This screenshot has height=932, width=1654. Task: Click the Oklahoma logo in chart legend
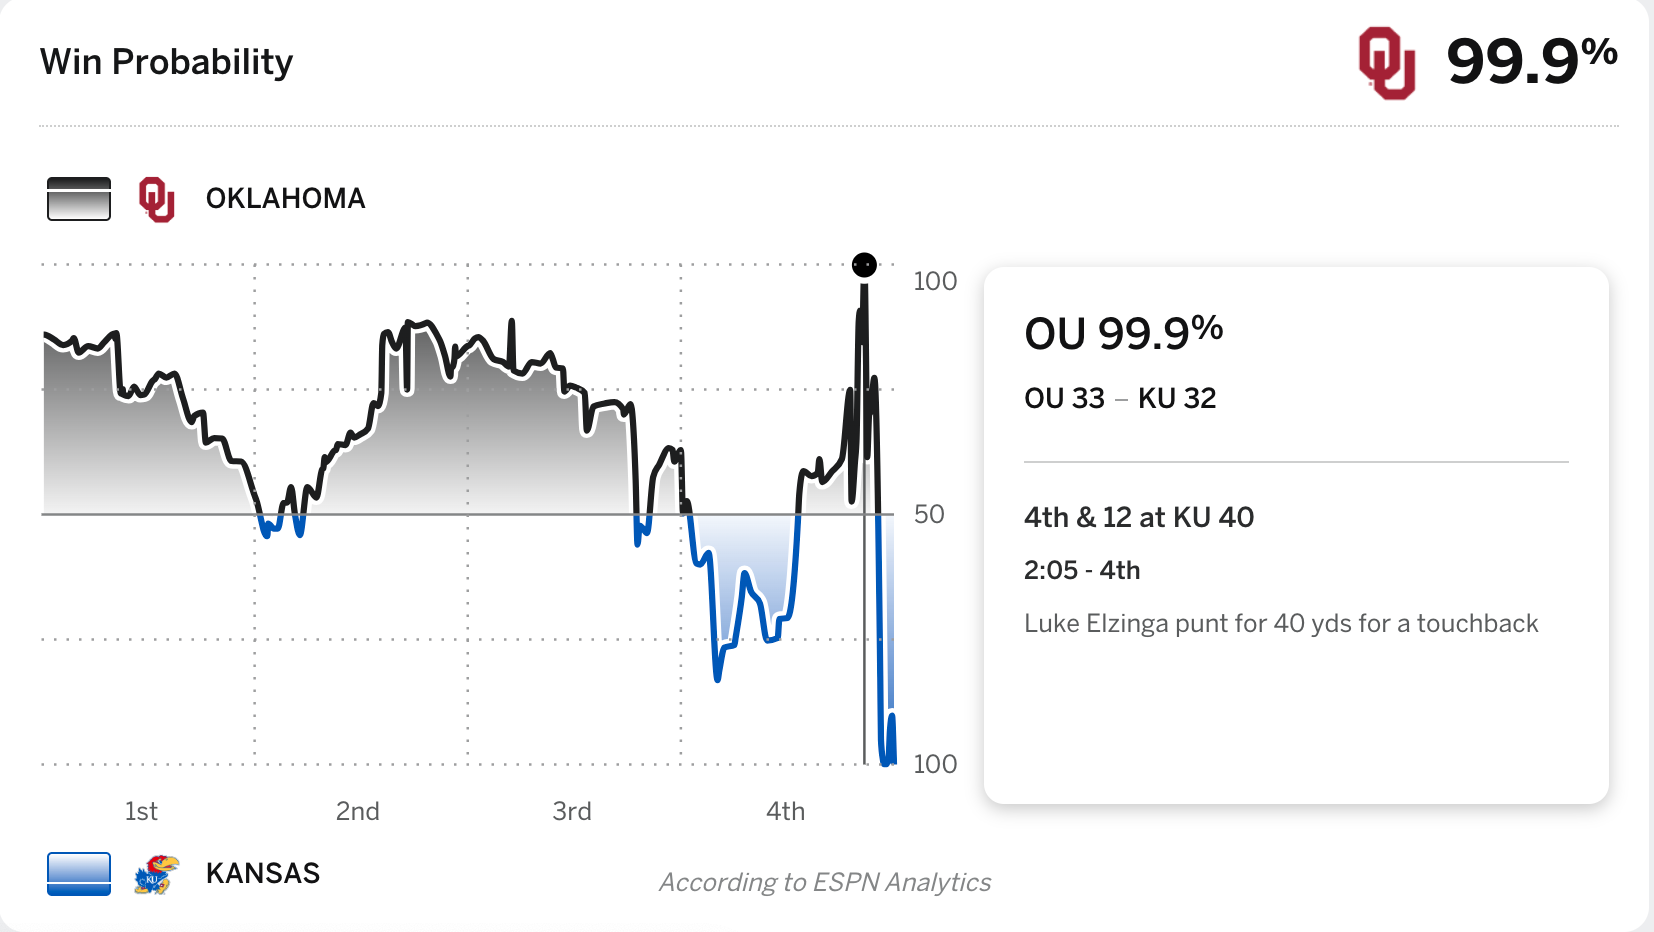coord(157,199)
